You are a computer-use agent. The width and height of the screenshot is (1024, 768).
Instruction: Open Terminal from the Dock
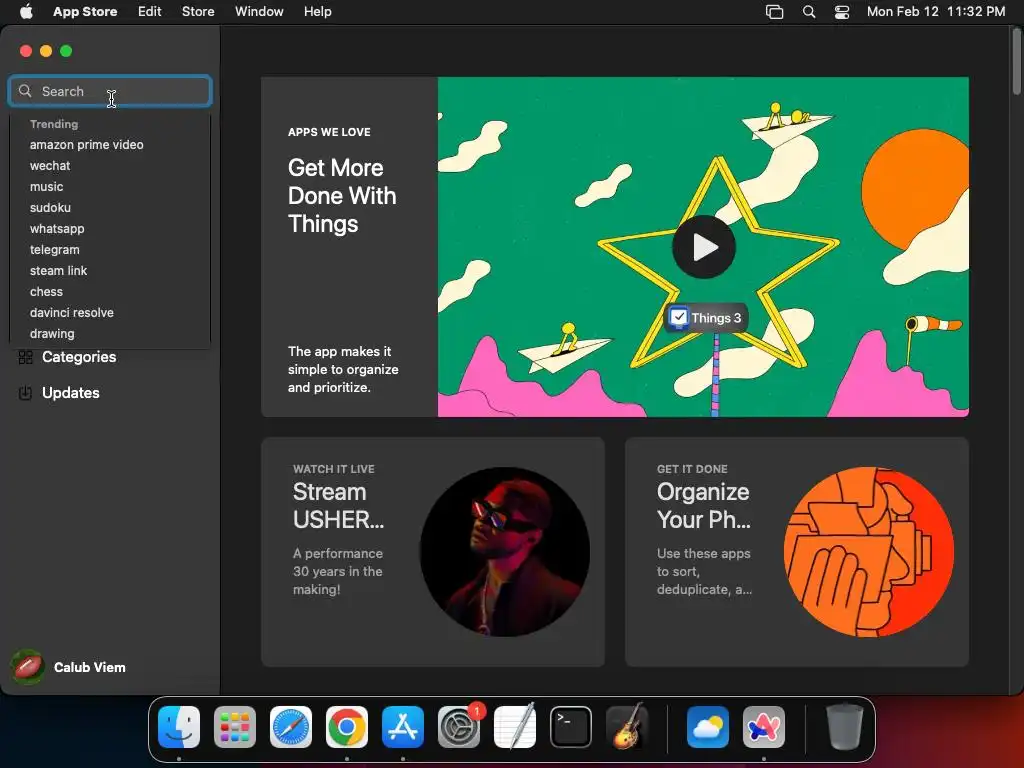(571, 727)
